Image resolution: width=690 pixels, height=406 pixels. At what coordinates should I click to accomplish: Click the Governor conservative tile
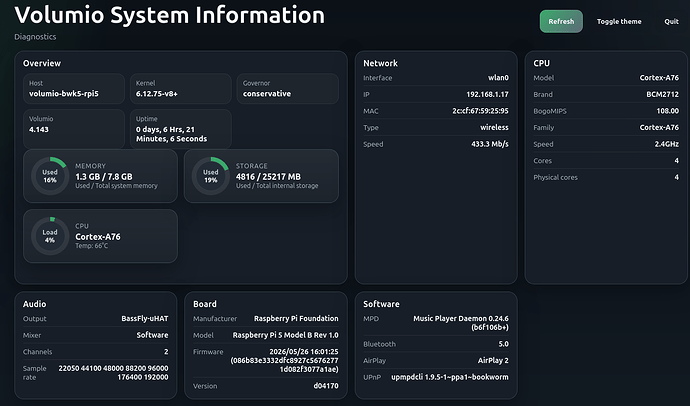pos(288,89)
